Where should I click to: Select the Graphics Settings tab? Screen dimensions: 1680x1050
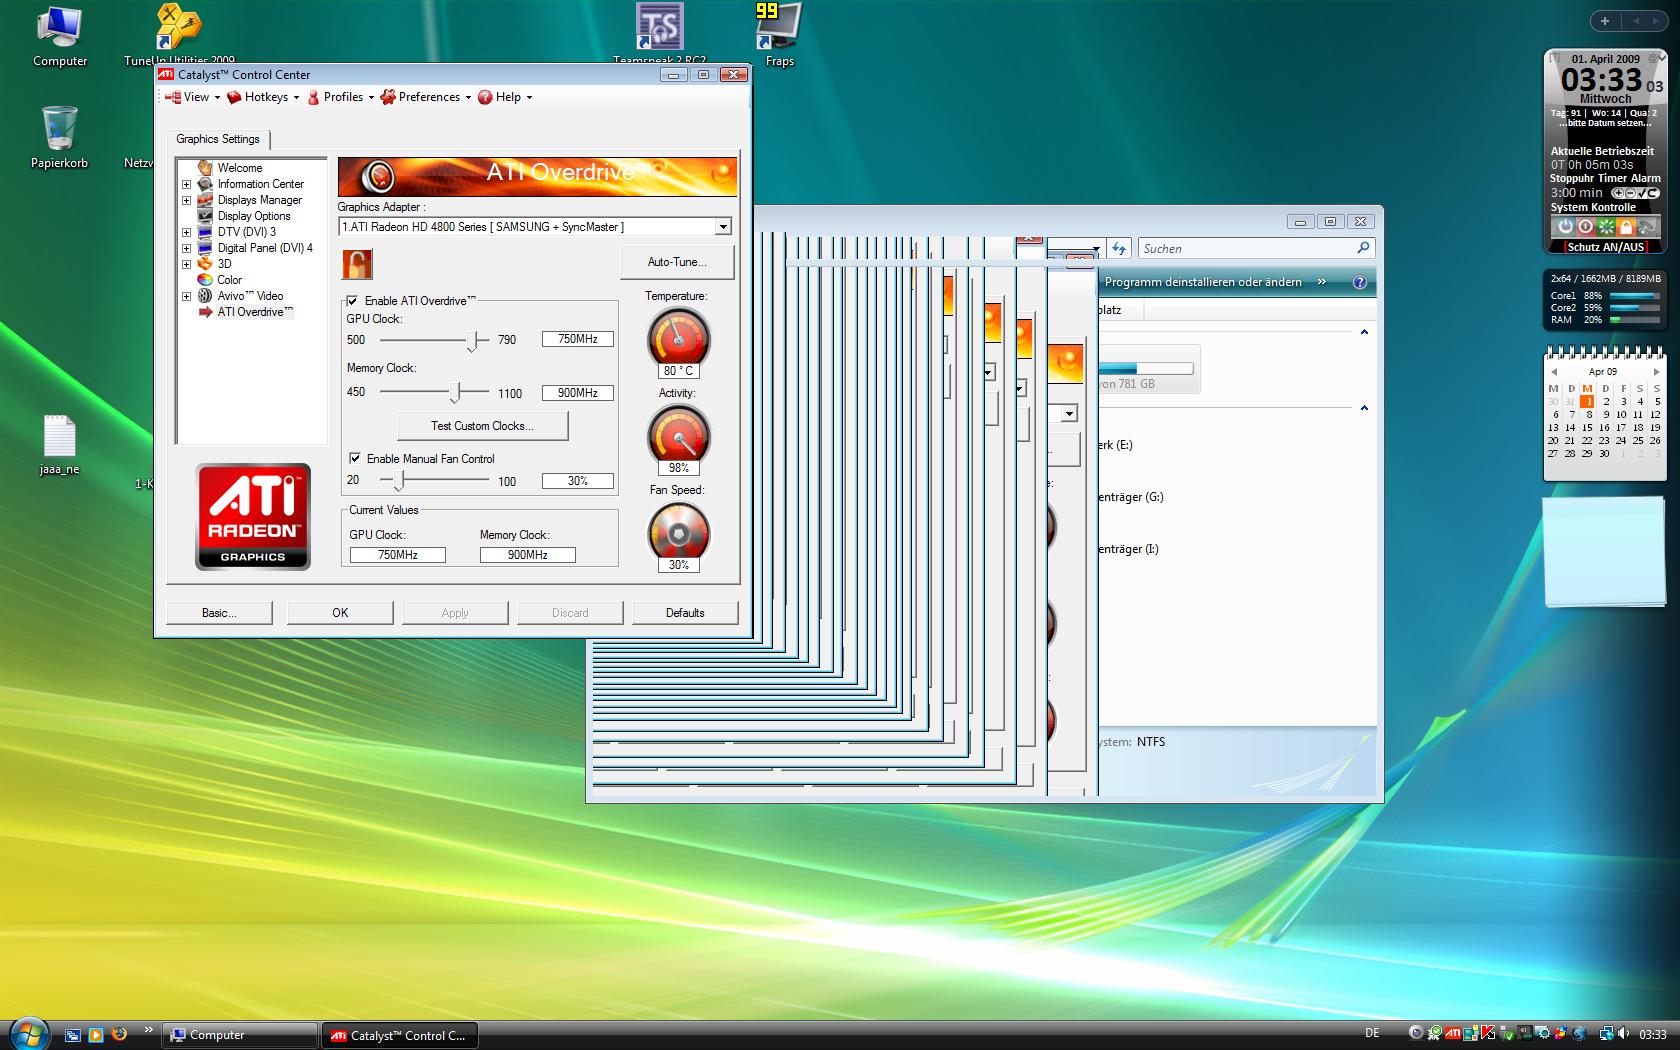218,139
